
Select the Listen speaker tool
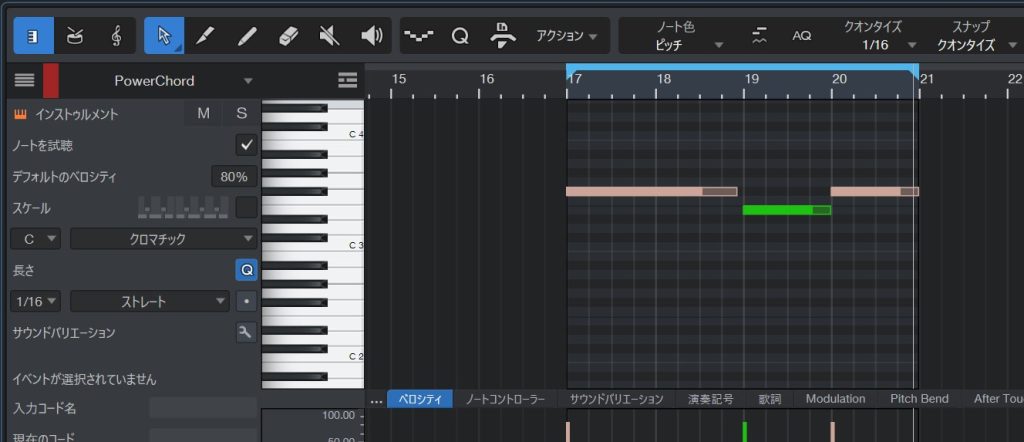(x=371, y=36)
